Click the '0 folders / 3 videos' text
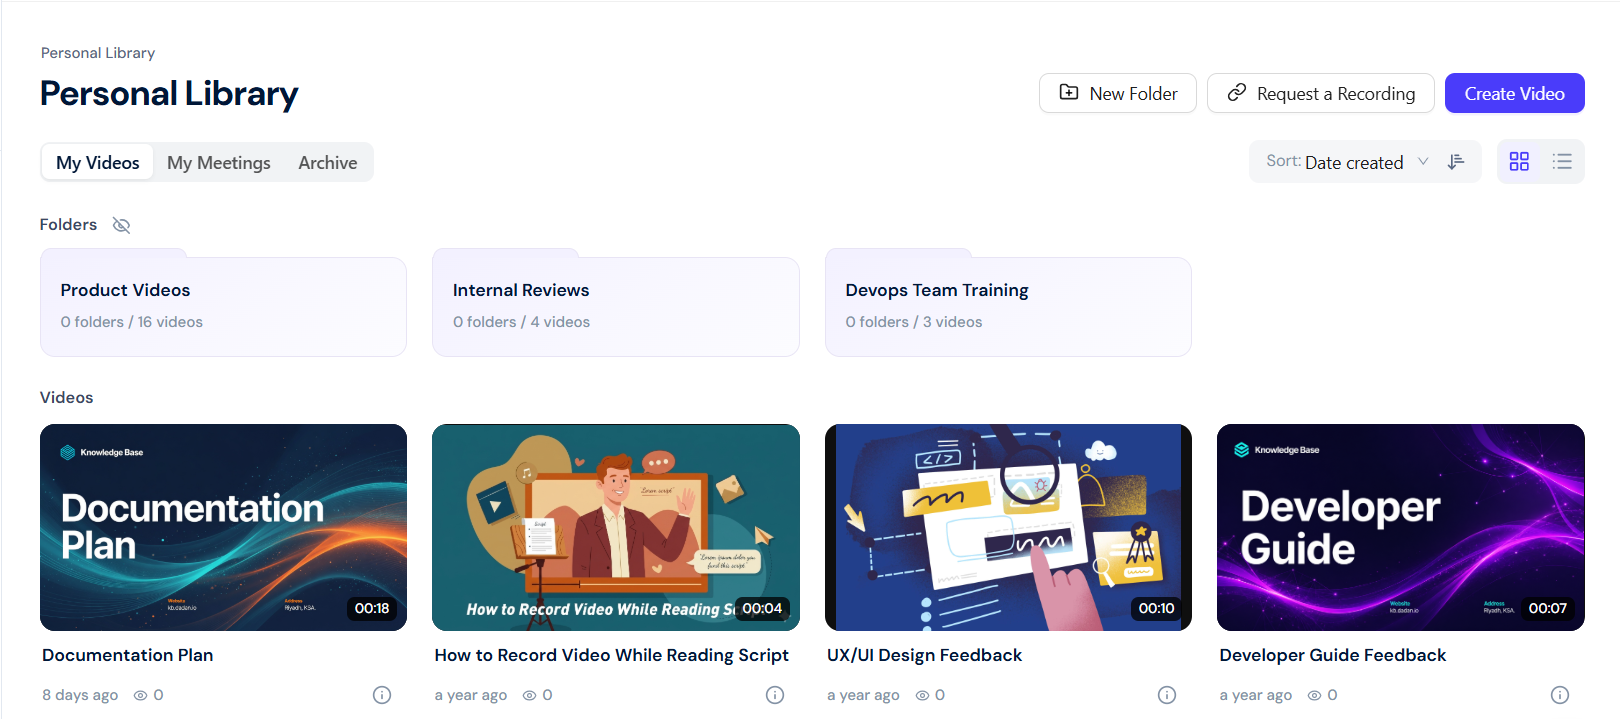The image size is (1620, 719). [x=914, y=322]
